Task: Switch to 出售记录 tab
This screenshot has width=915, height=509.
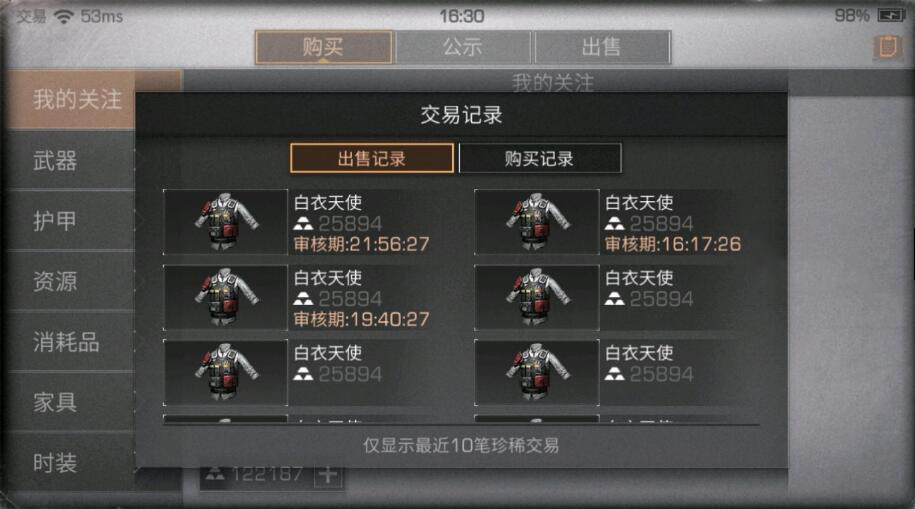Action: (x=372, y=158)
